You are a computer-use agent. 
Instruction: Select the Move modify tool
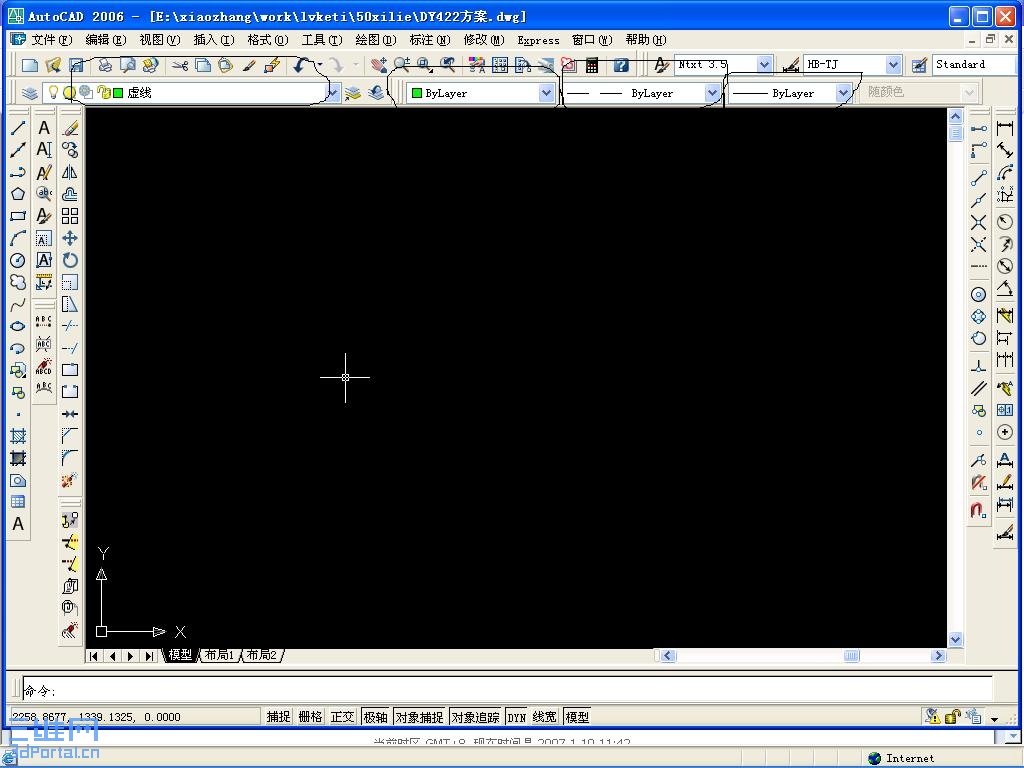(70, 238)
